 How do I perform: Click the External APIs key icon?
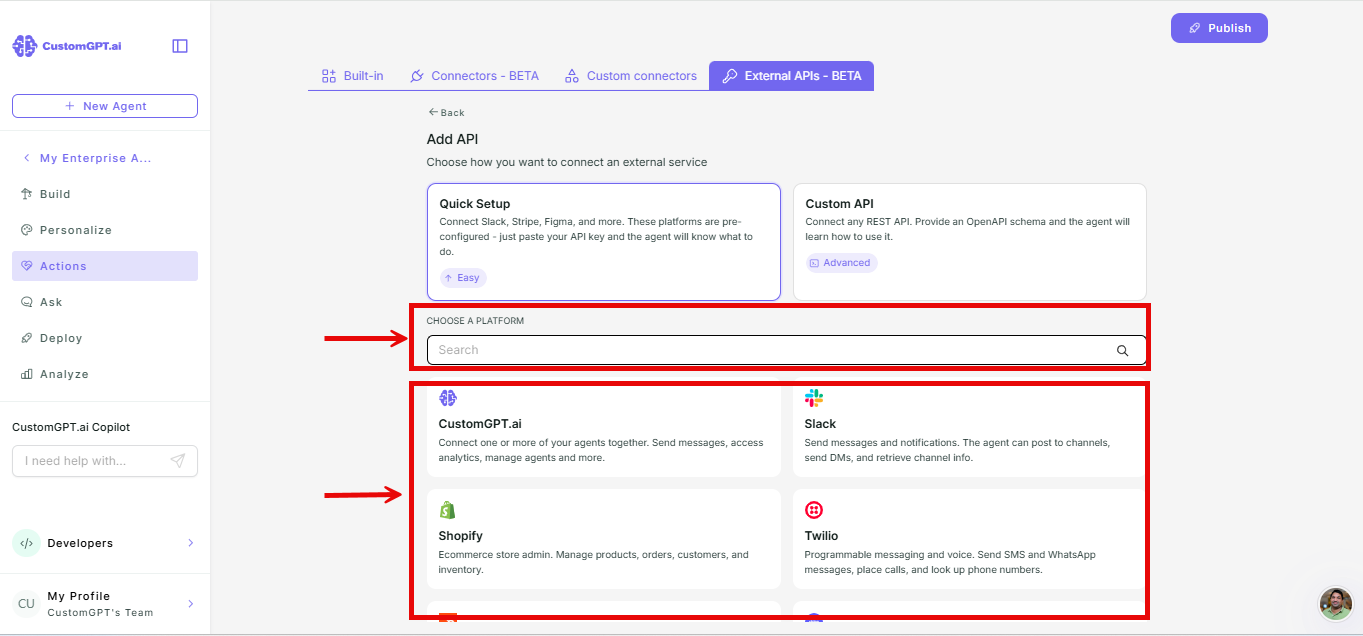click(x=730, y=76)
